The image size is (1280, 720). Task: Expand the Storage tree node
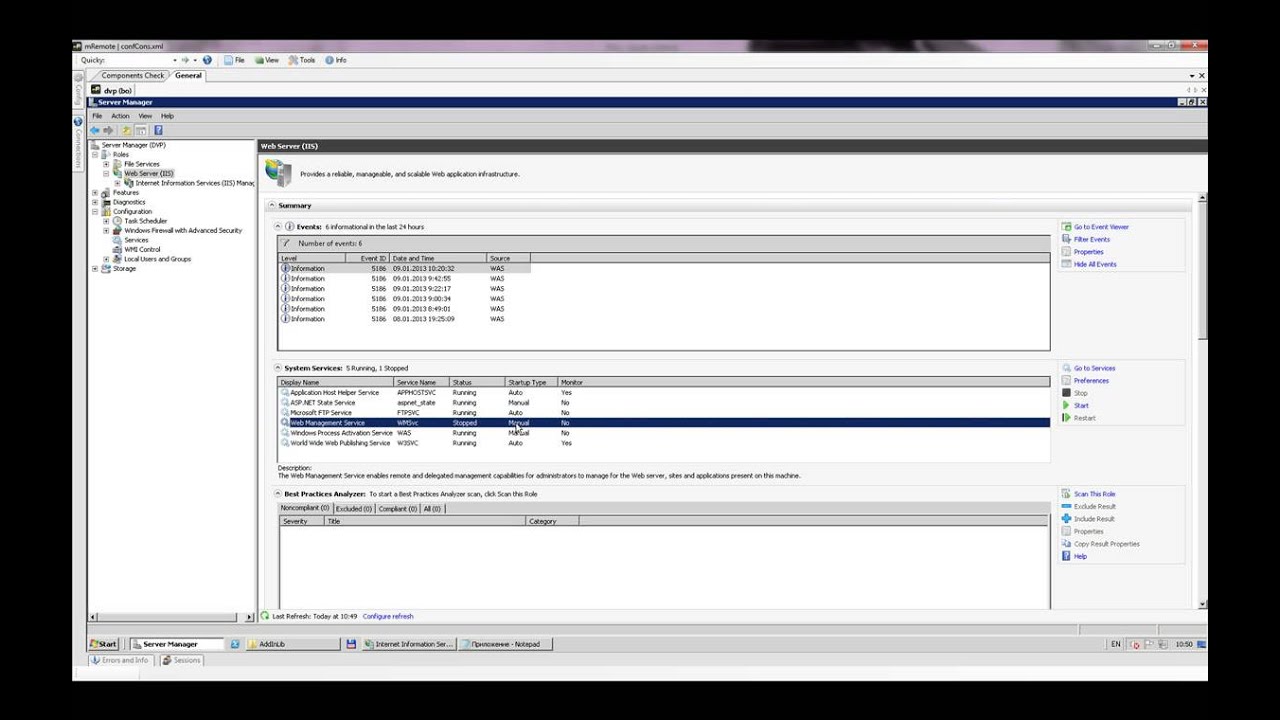[96, 269]
